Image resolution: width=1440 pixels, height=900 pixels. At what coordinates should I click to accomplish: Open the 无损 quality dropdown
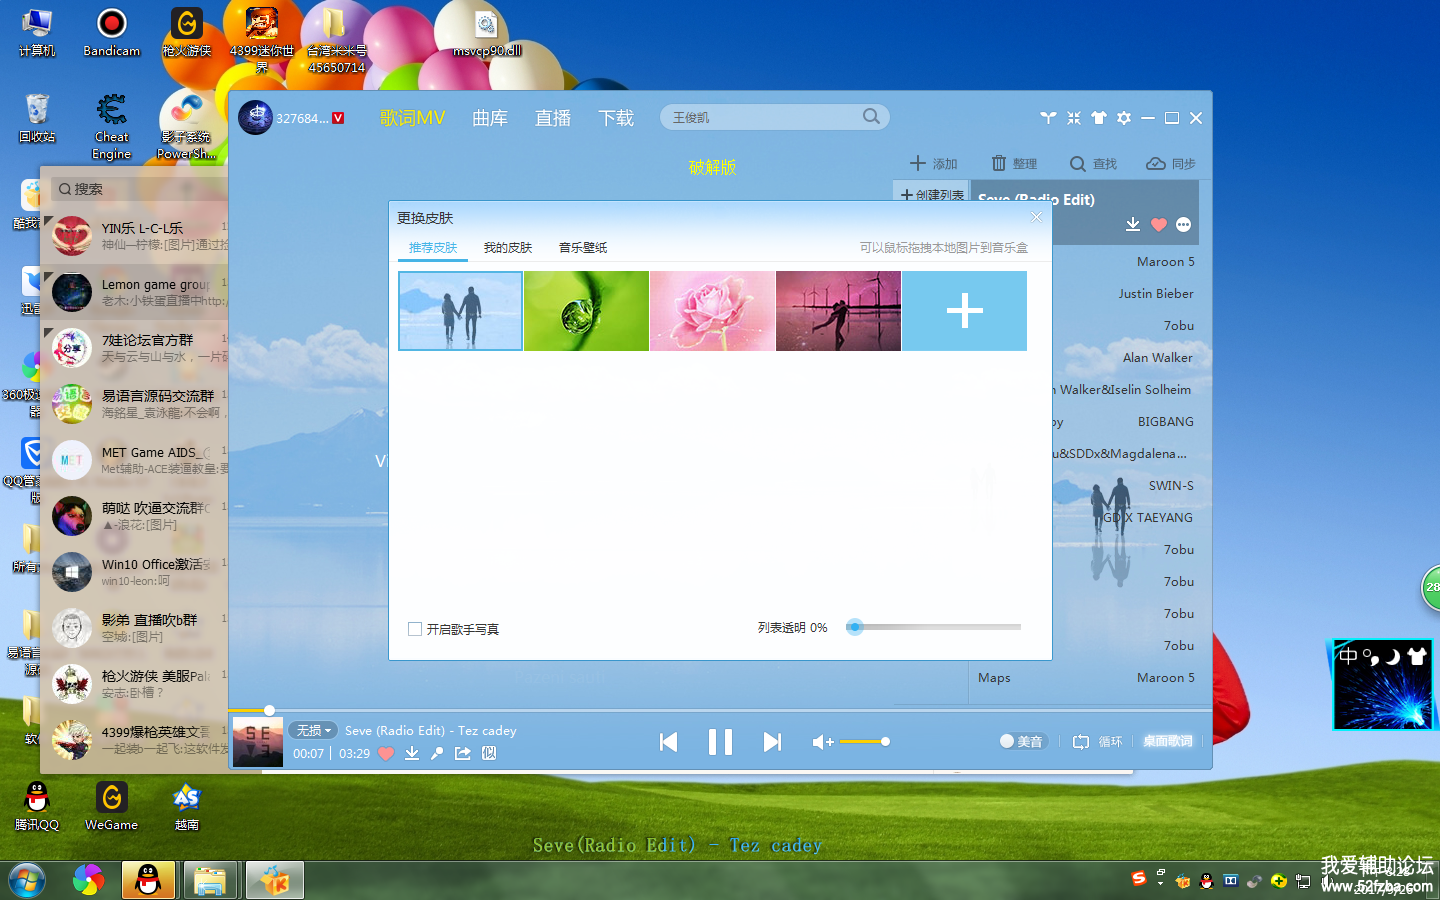[x=314, y=731]
